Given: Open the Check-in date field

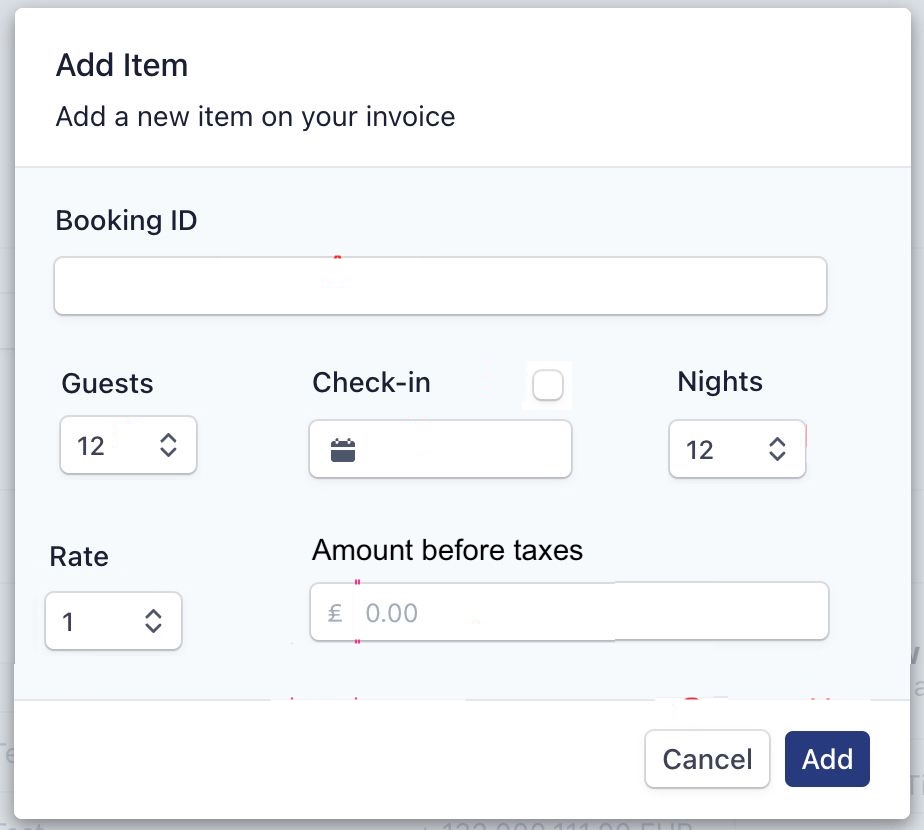Looking at the screenshot, I should tap(460, 450).
